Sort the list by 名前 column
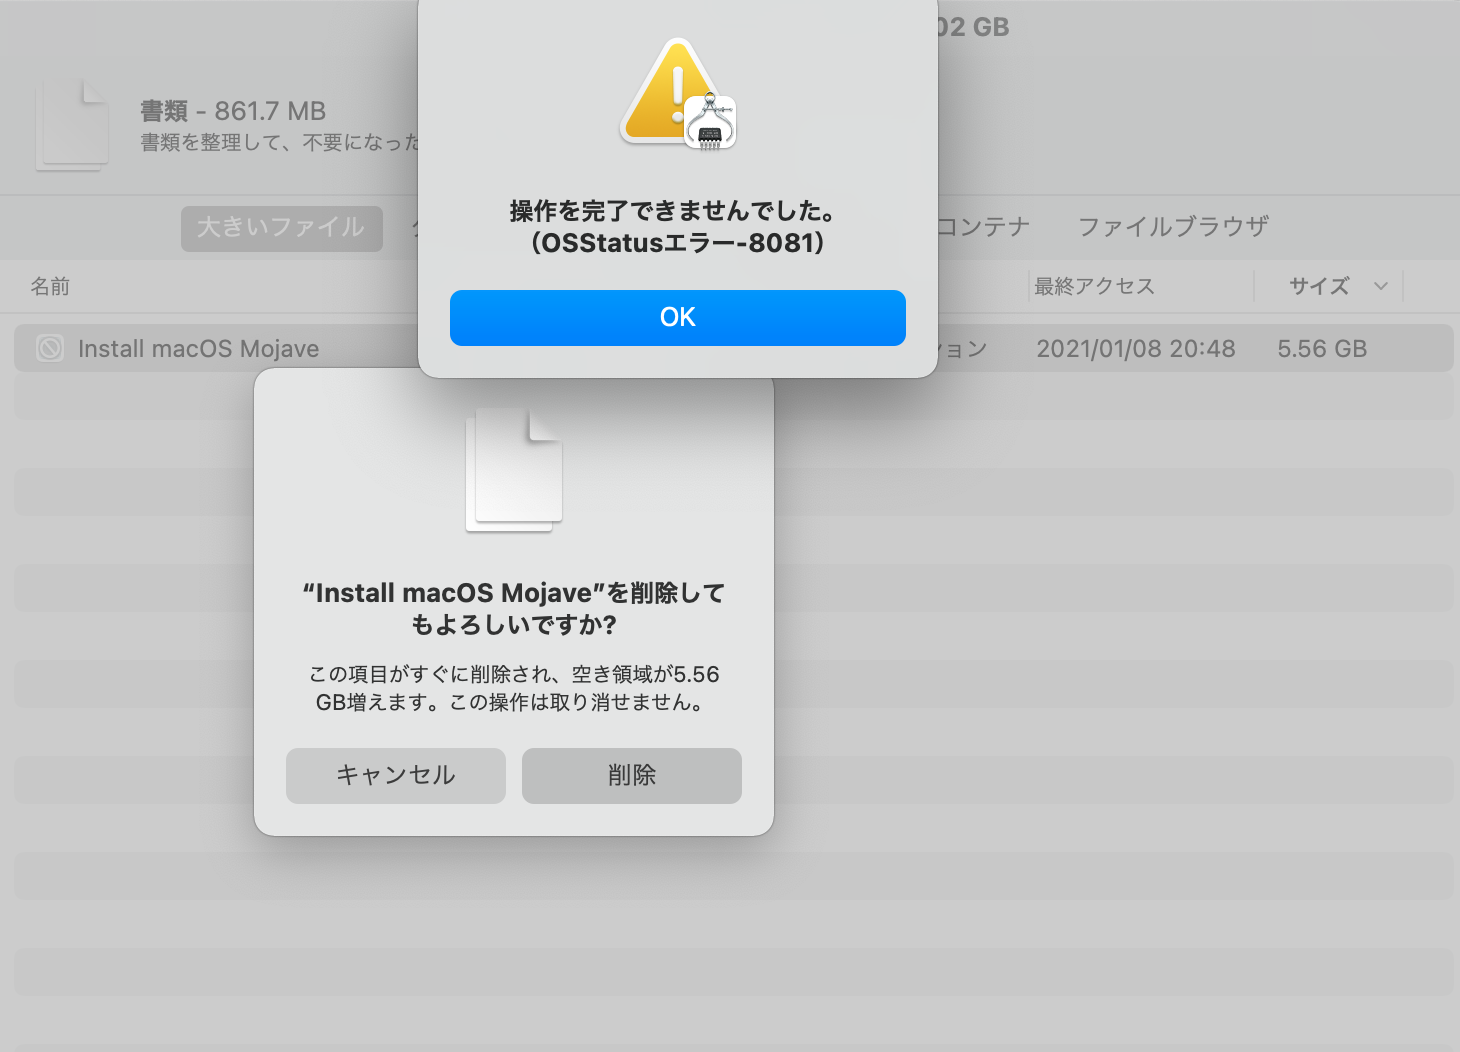The width and height of the screenshot is (1460, 1052). (50, 287)
